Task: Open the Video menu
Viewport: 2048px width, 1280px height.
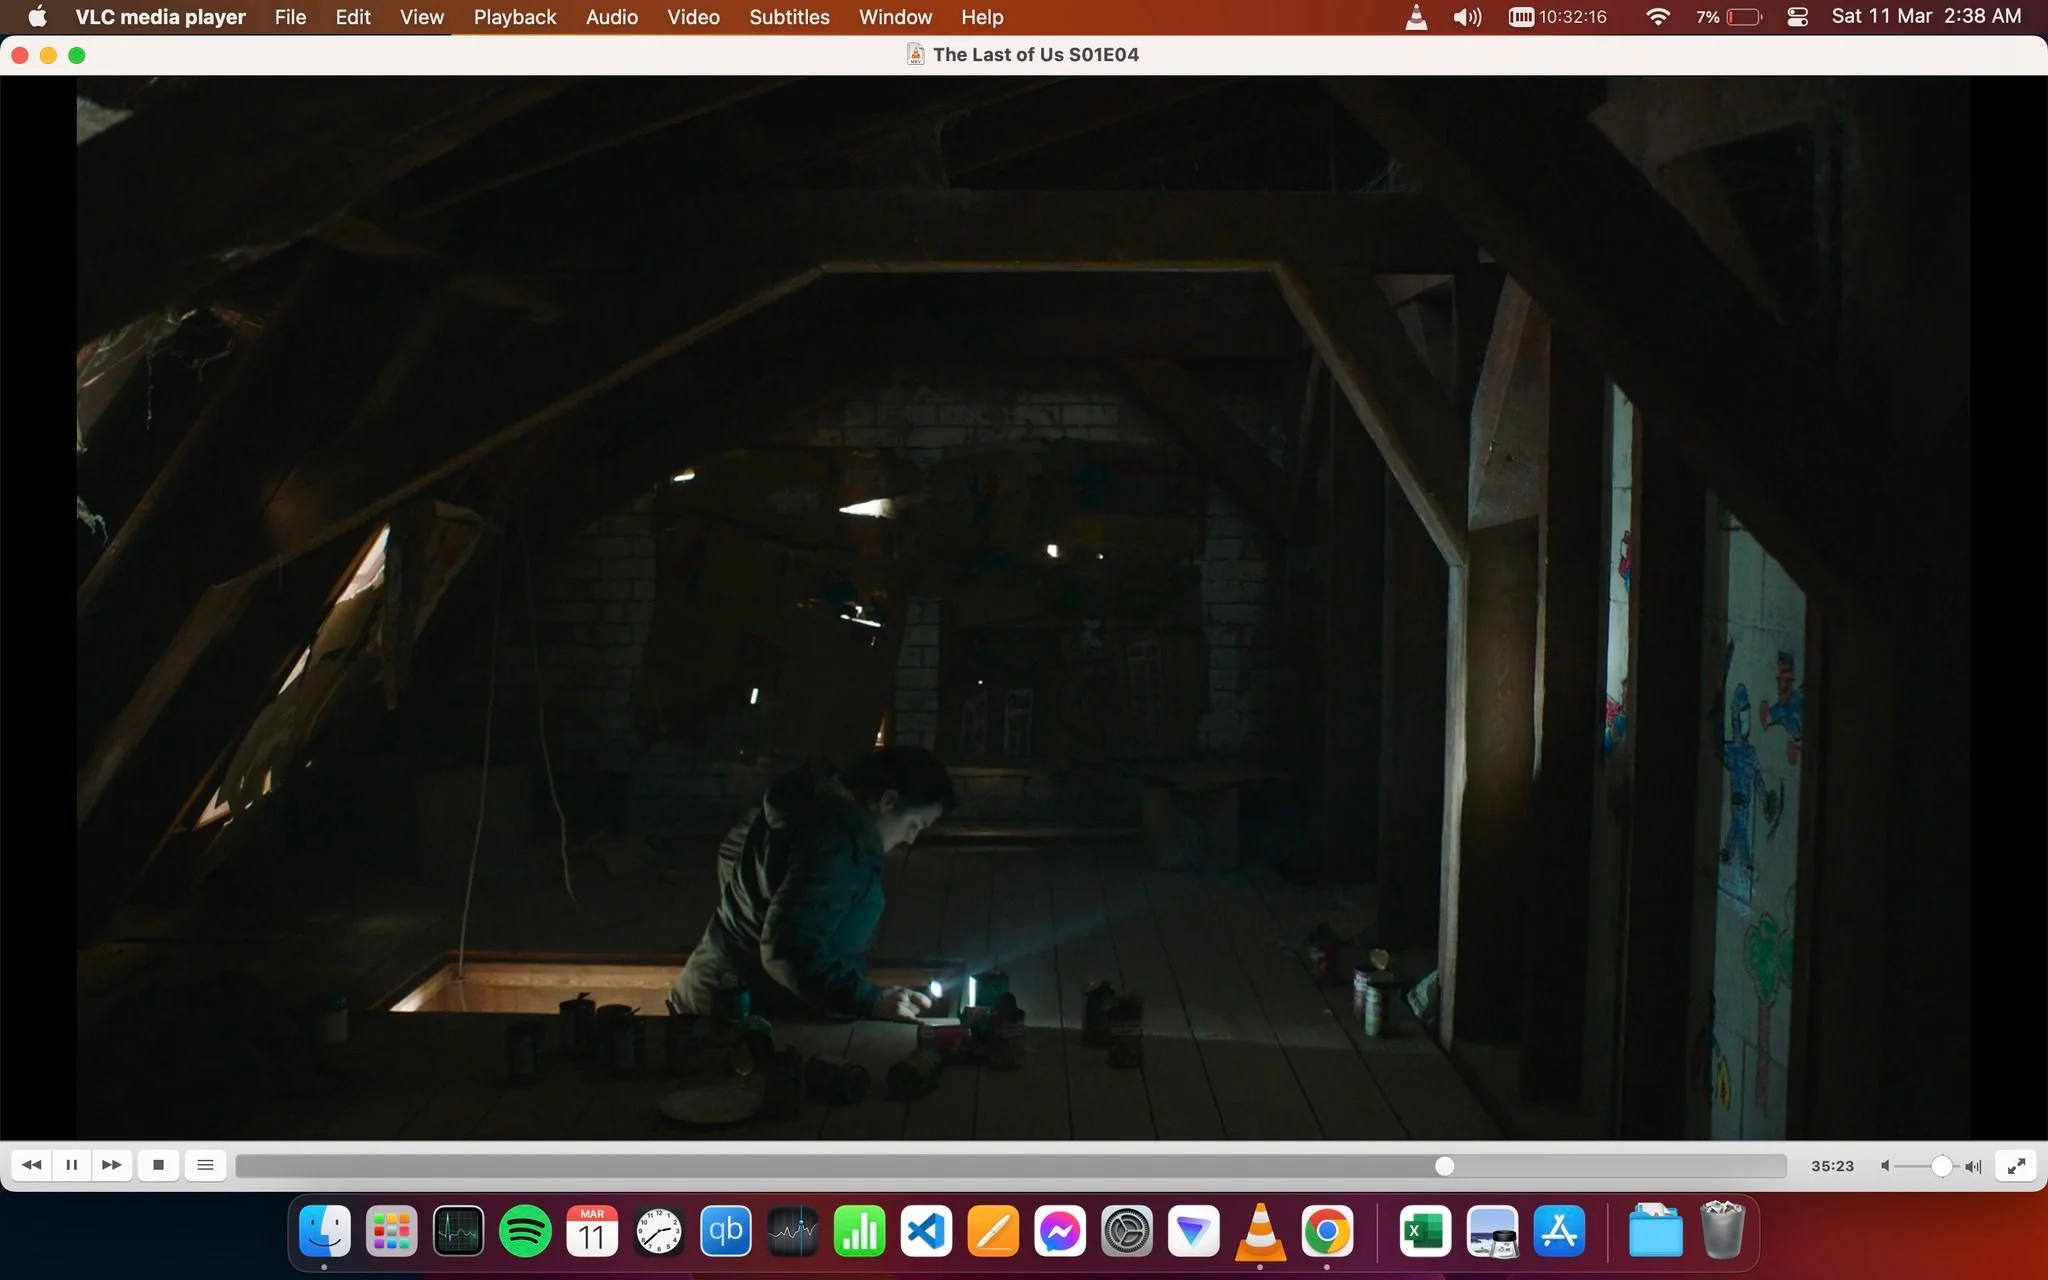Action: point(693,17)
